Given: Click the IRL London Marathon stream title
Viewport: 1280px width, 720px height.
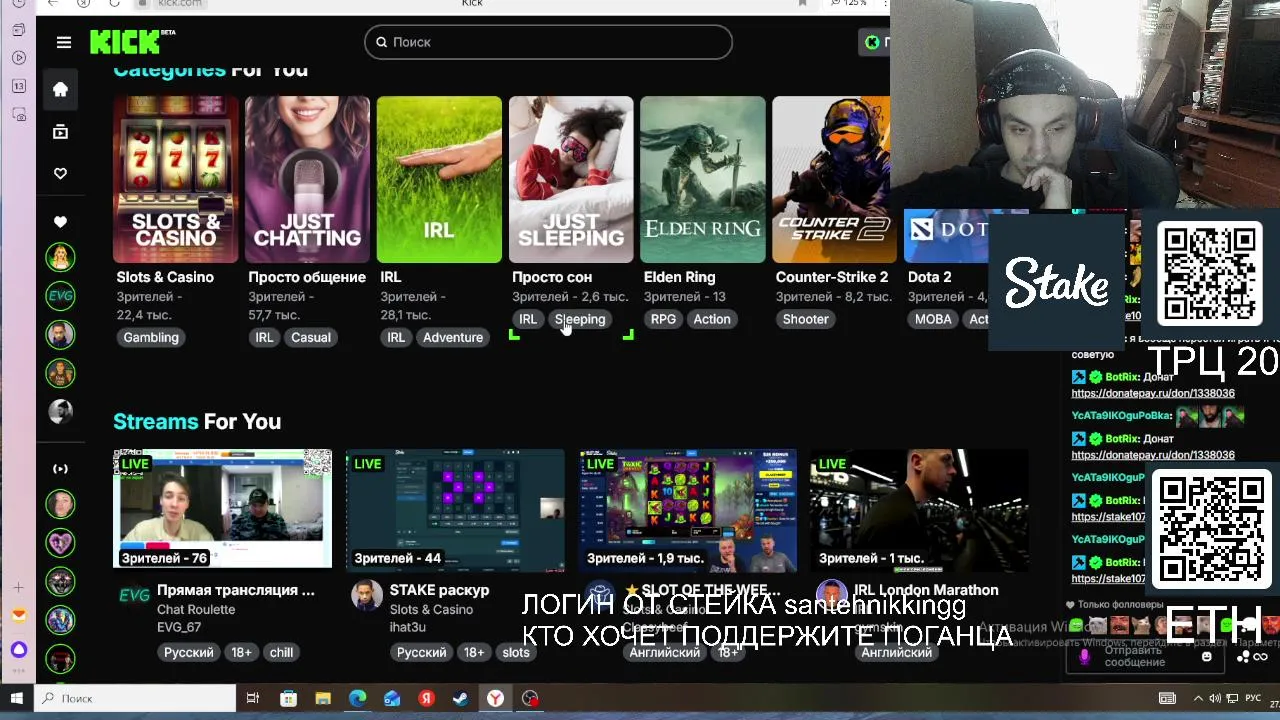Looking at the screenshot, I should pos(926,590).
